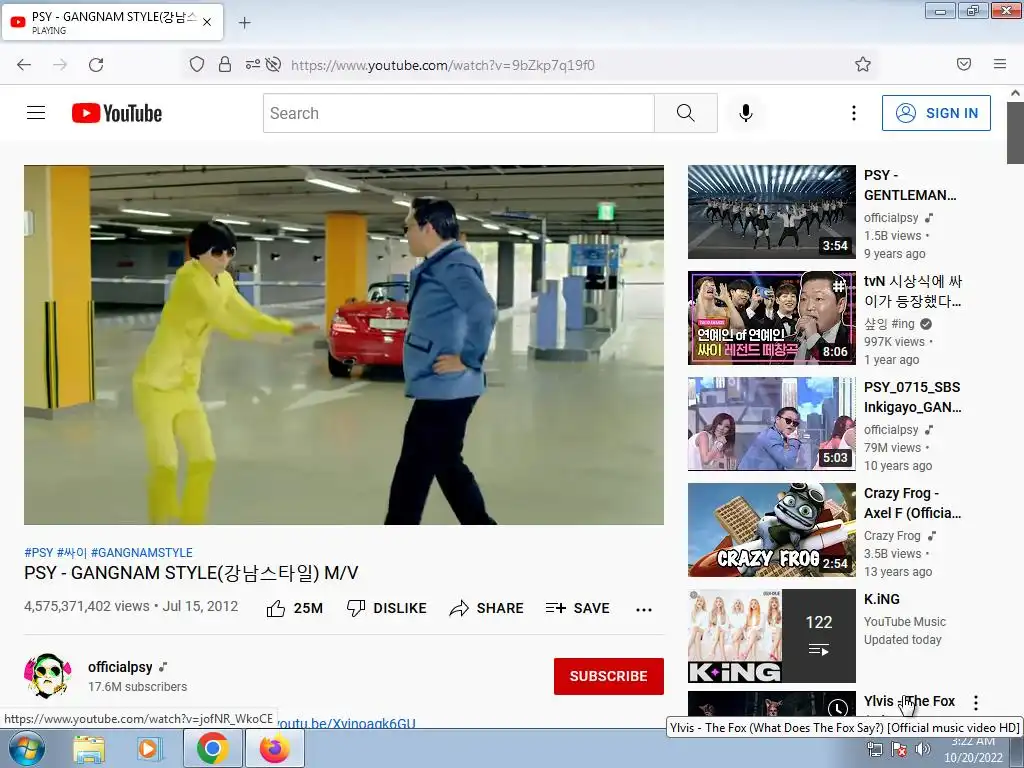
Task: Open tracking protection shield icon
Action: [197, 64]
